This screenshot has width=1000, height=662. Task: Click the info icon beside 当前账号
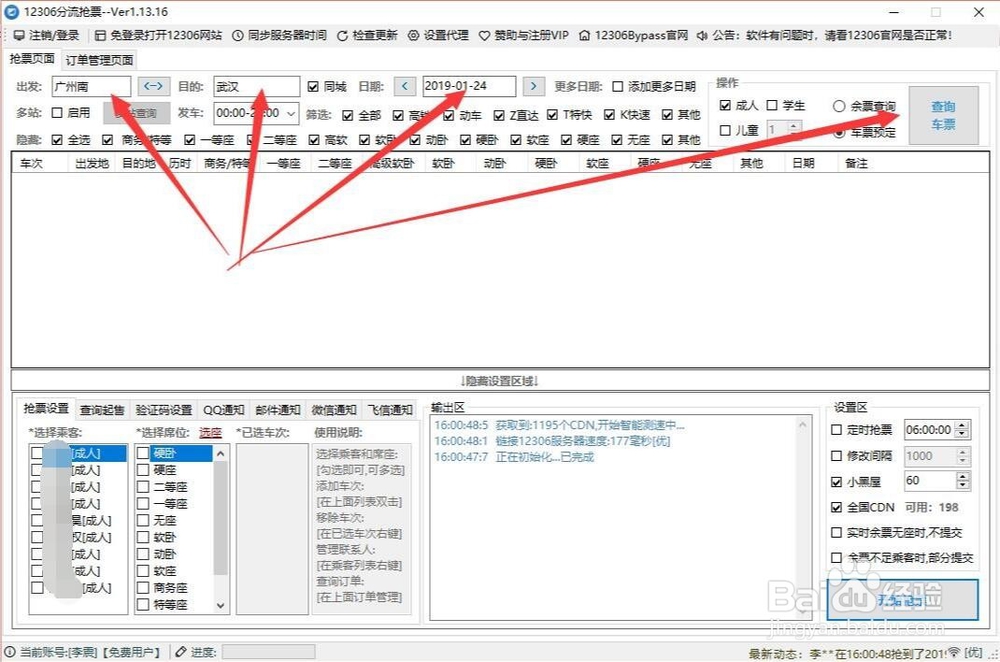(10, 652)
